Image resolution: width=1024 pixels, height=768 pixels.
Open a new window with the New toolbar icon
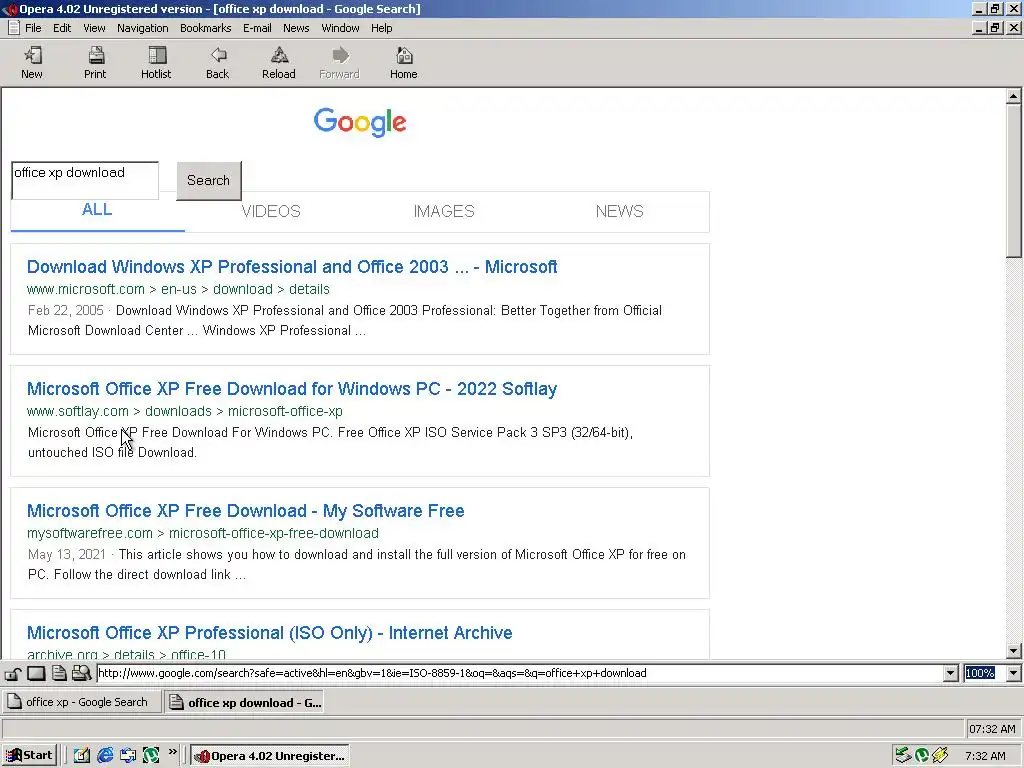point(32,63)
